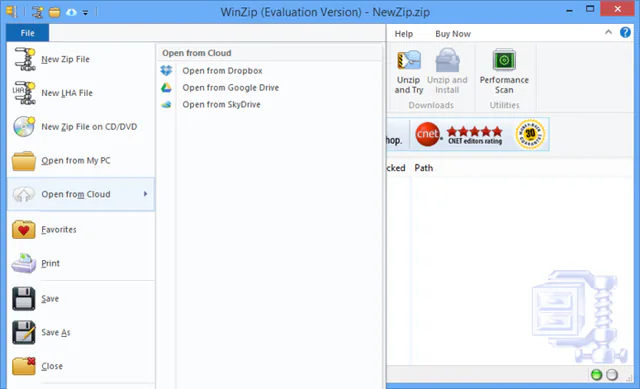The image size is (640, 389).
Task: Click the Save floppy disk icon
Action: (x=24, y=299)
